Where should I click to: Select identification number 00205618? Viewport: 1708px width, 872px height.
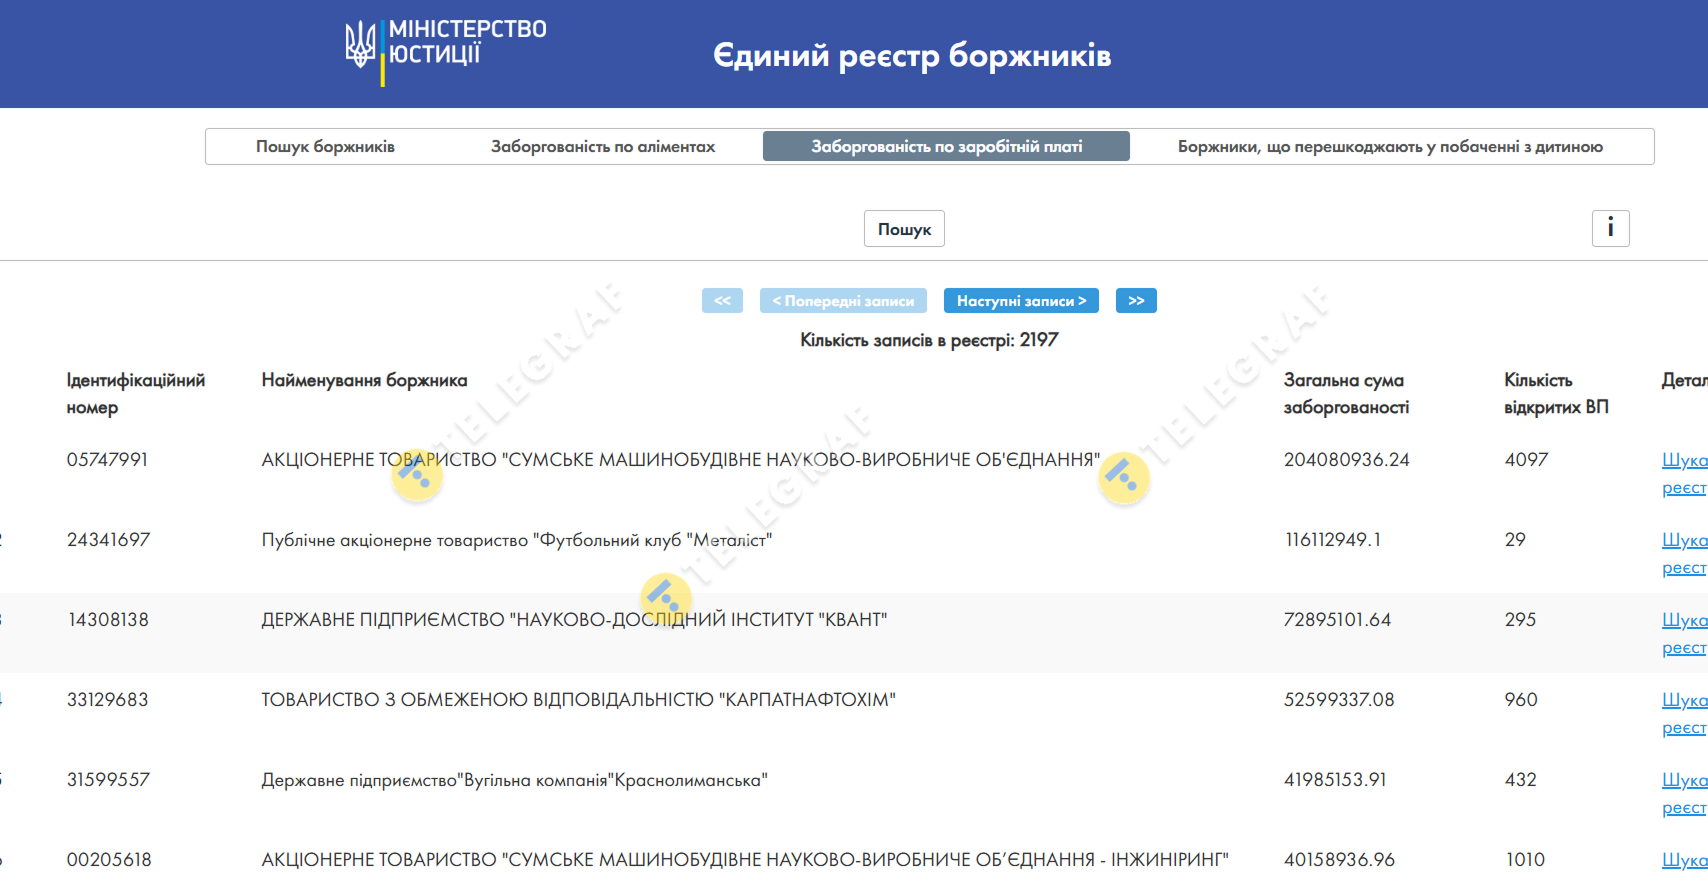(x=109, y=860)
